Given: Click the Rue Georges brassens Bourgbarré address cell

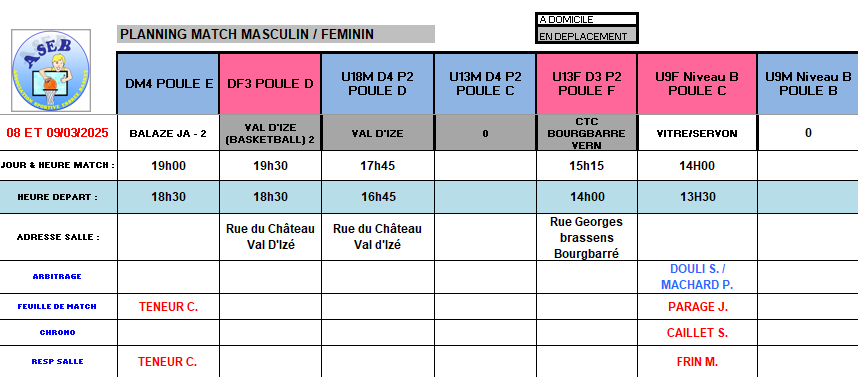Looking at the screenshot, I should click(587, 237).
